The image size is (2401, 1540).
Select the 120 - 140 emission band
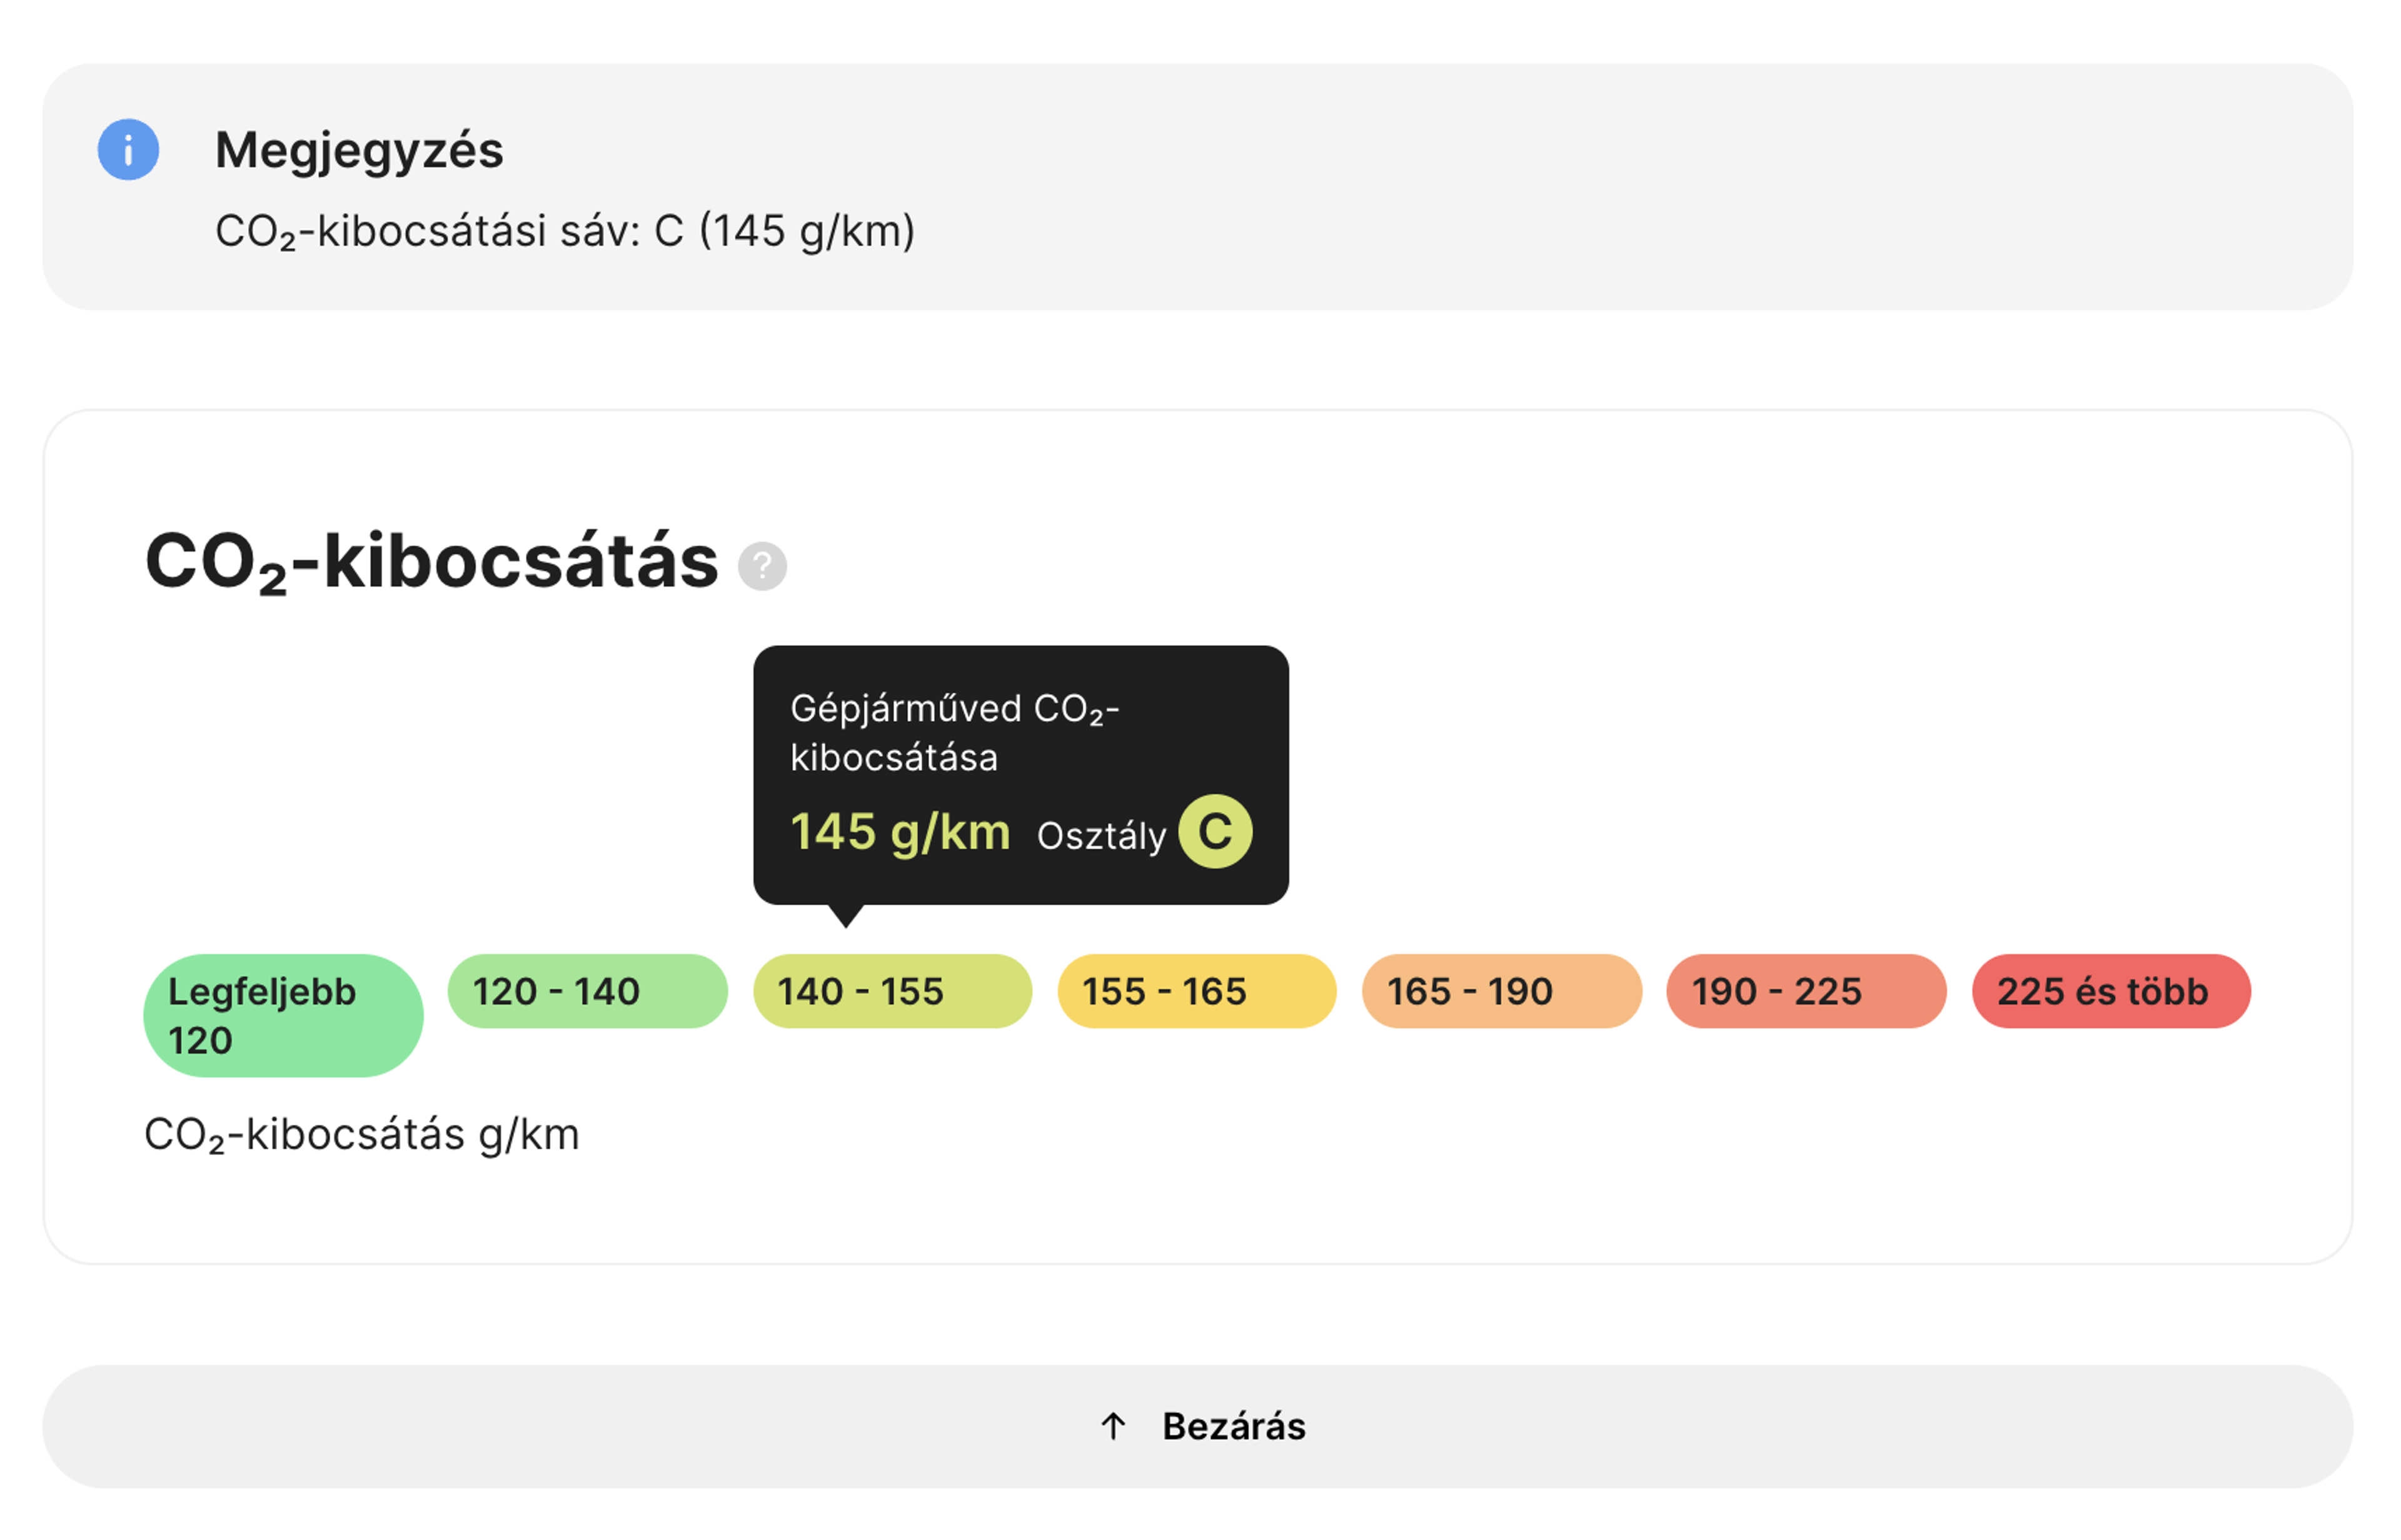[x=588, y=992]
